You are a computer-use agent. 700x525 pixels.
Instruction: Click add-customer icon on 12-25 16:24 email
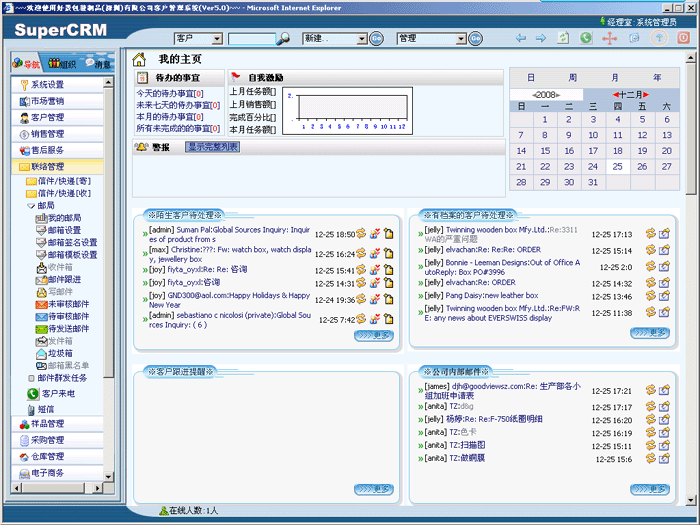click(x=375, y=253)
